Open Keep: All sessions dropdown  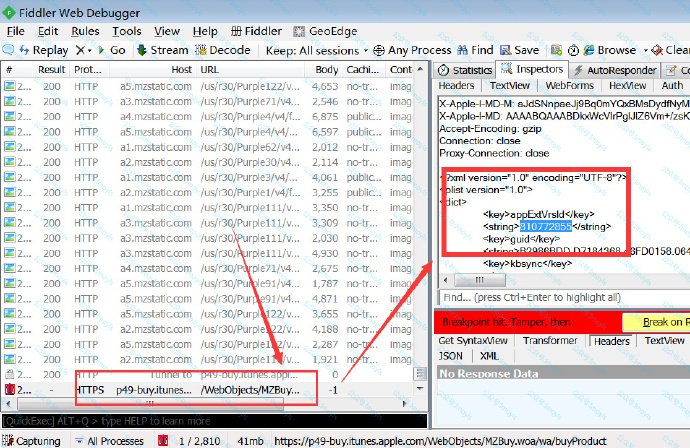(x=316, y=51)
